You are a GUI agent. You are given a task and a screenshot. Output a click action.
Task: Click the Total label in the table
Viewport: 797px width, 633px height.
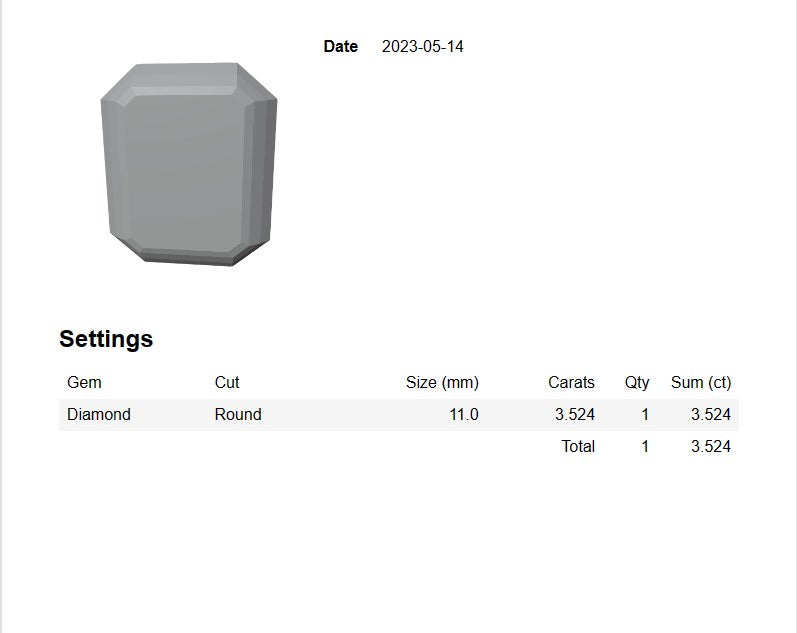(578, 446)
